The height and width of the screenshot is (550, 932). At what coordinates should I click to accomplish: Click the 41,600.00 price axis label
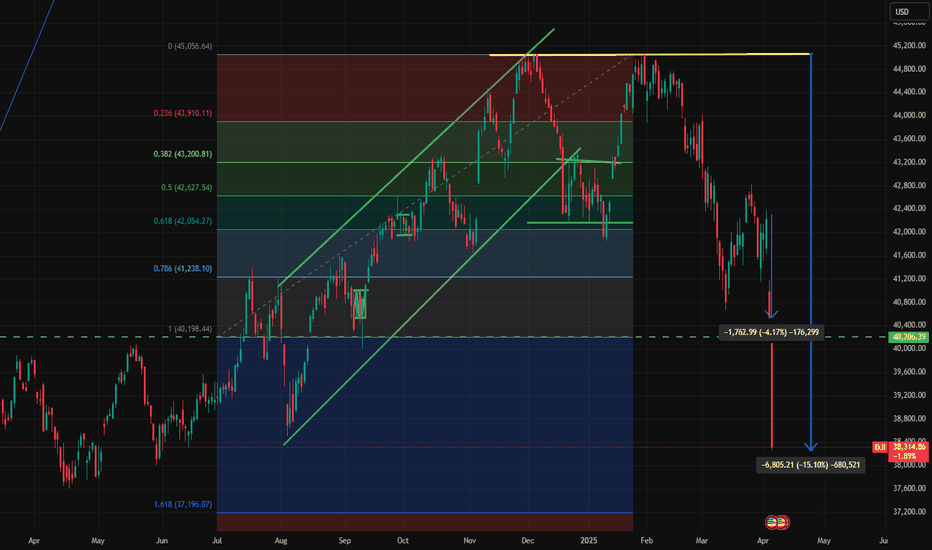click(909, 255)
